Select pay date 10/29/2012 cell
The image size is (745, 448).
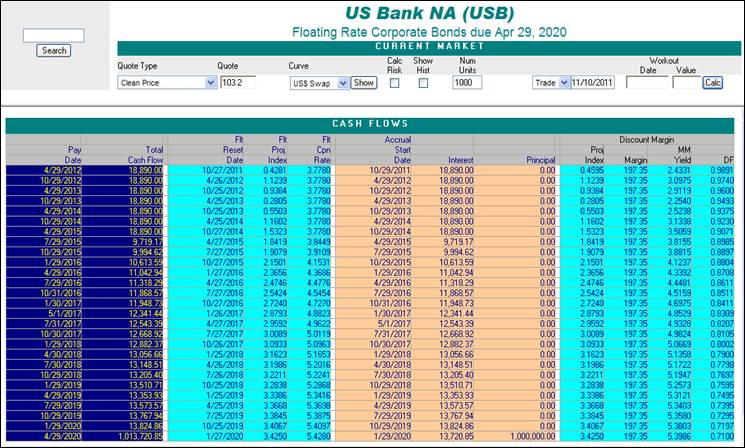44,181
